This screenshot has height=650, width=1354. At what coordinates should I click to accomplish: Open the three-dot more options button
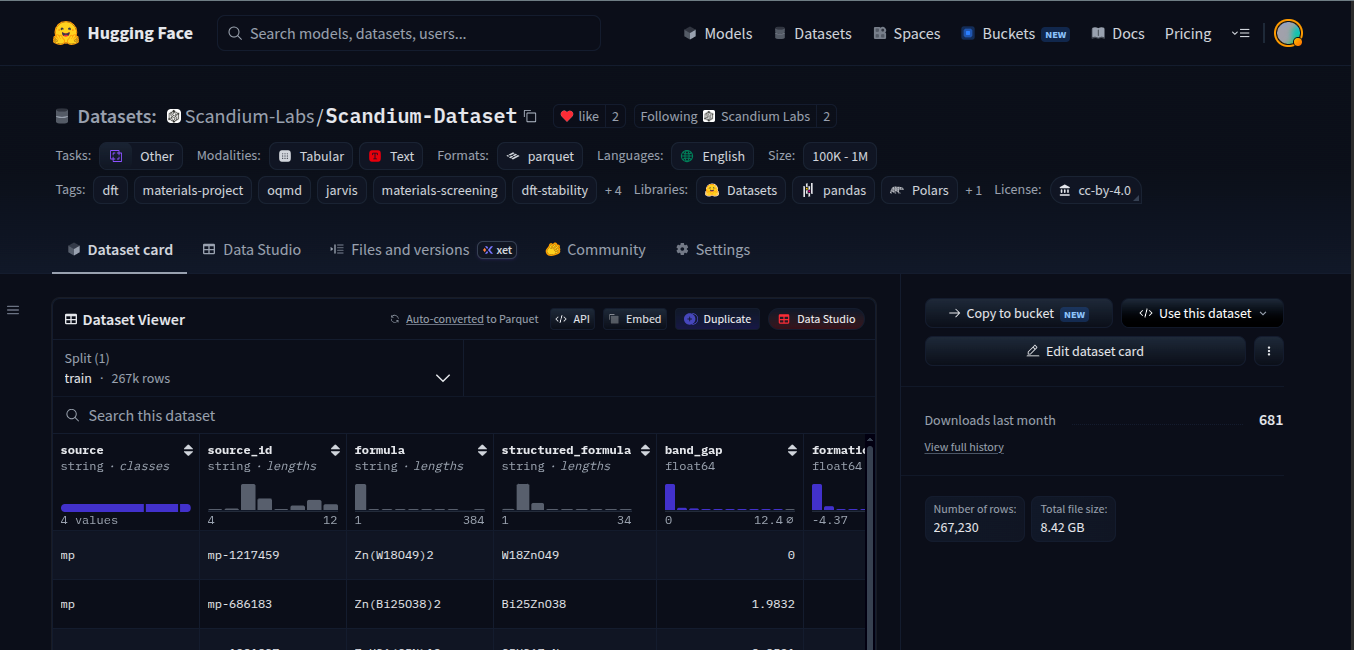click(1268, 351)
